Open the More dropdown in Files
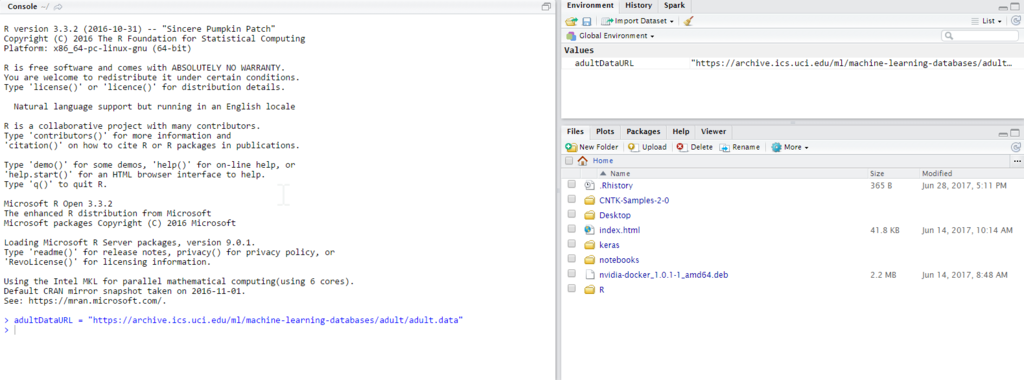Screen dimensions: 1024x380 click(x=790, y=148)
